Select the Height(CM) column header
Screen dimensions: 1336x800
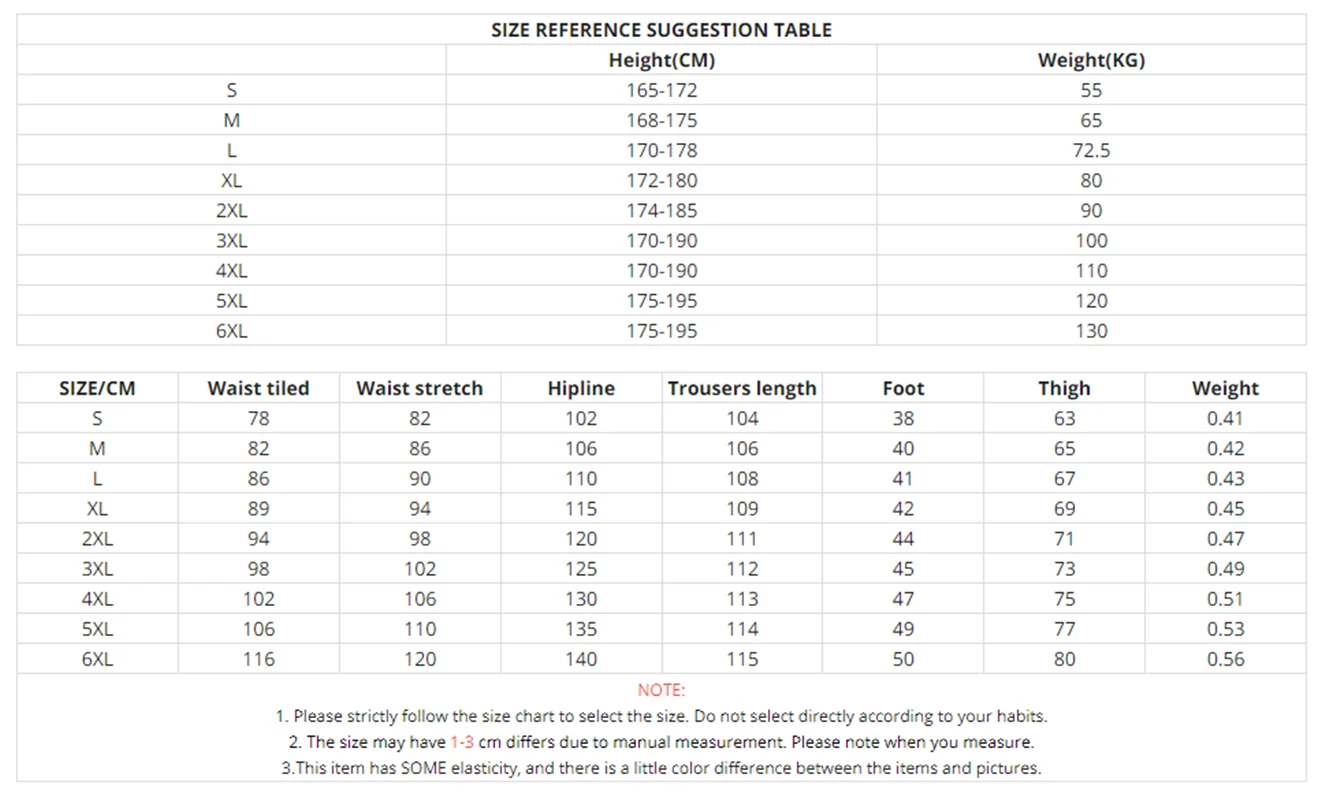[x=661, y=60]
